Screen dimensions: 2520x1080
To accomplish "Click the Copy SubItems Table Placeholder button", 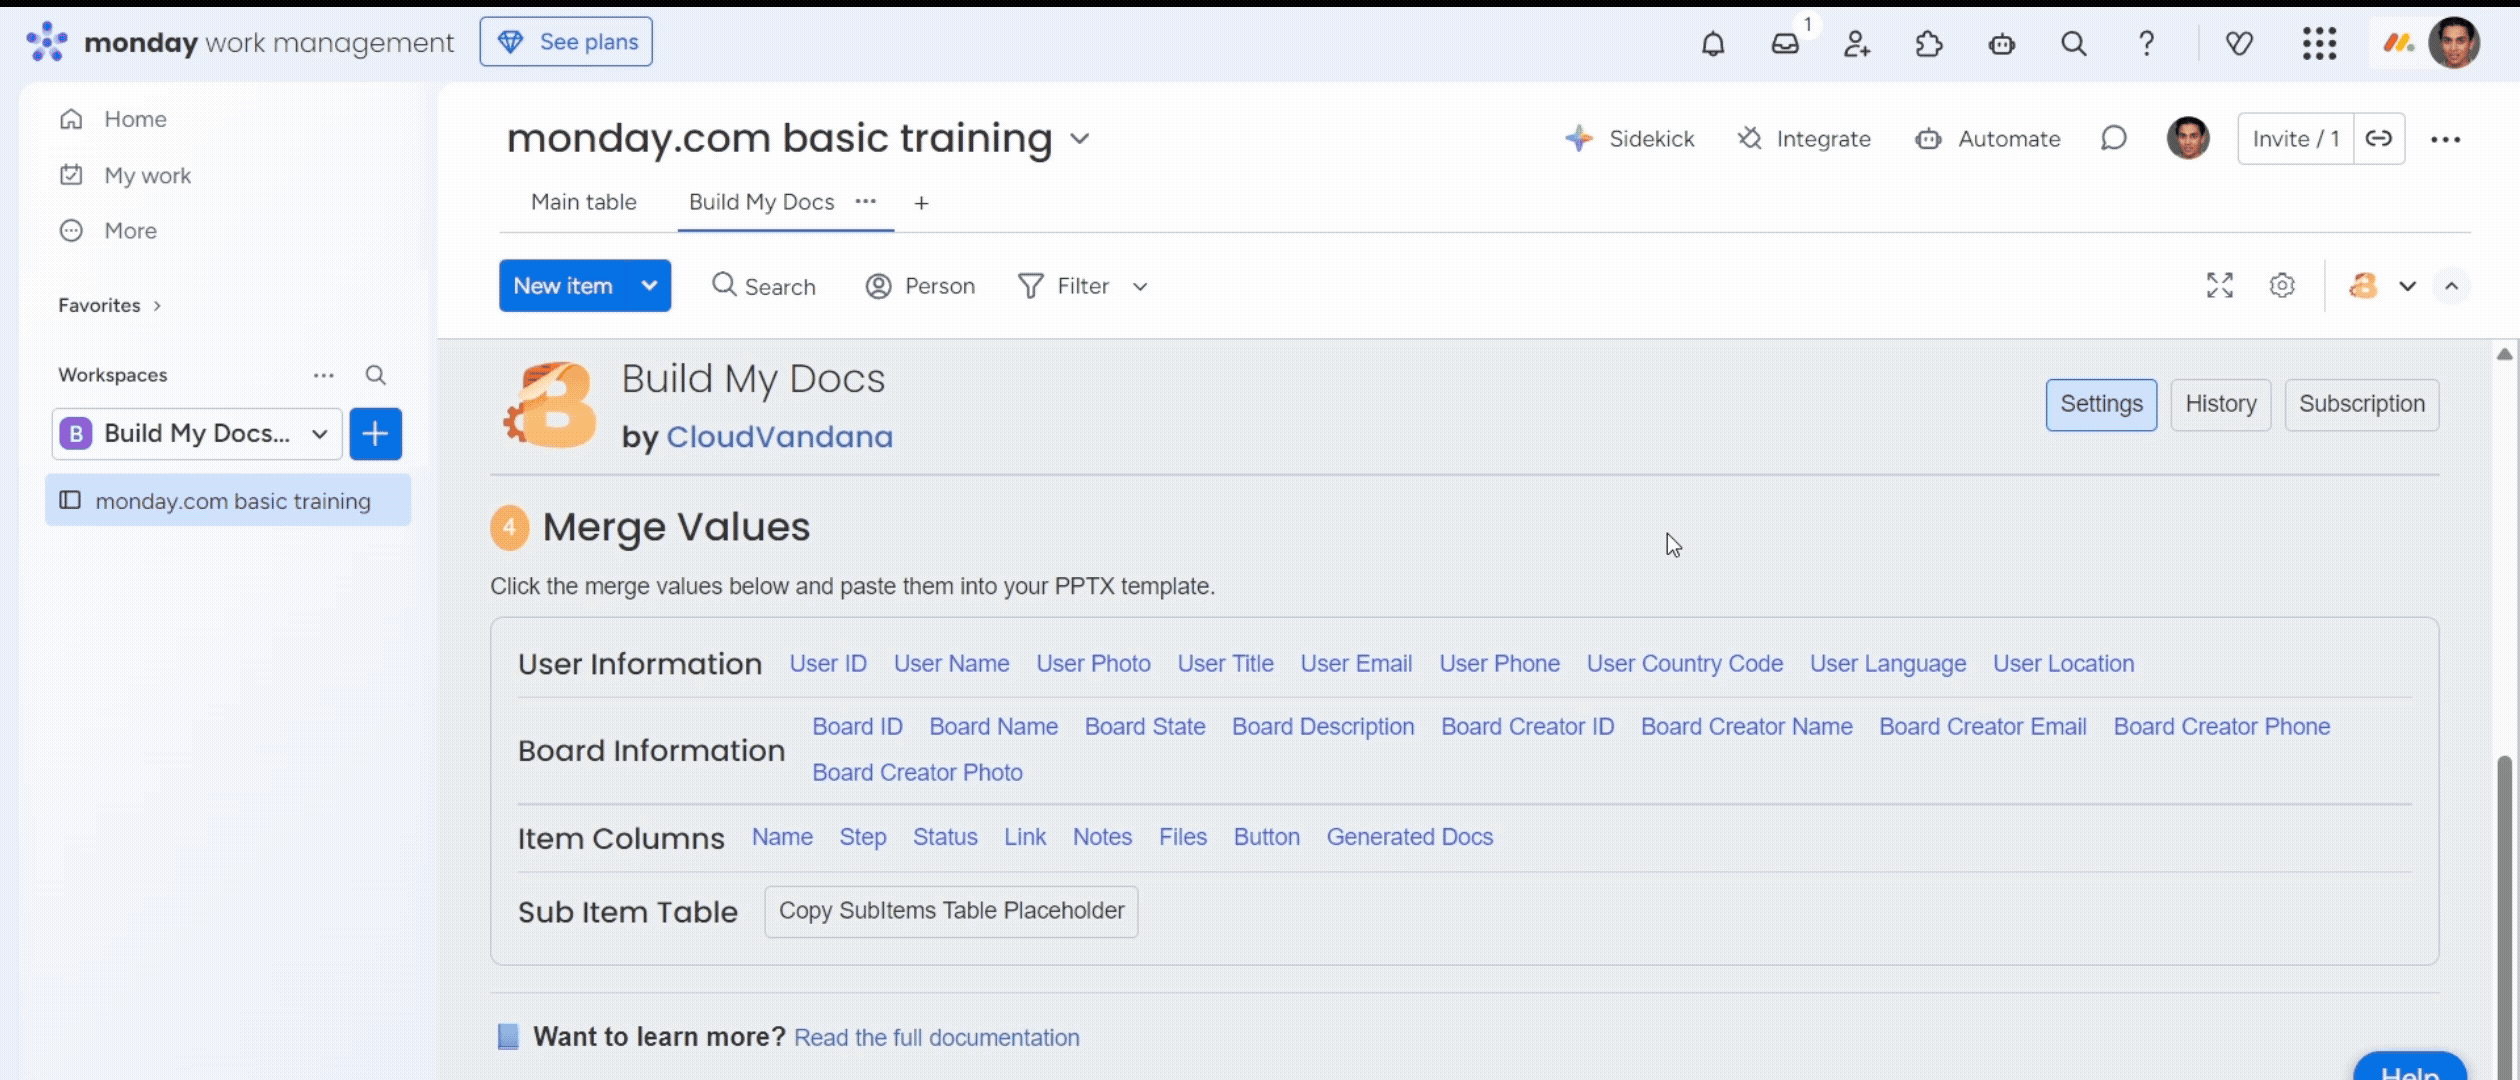I will pyautogui.click(x=951, y=911).
